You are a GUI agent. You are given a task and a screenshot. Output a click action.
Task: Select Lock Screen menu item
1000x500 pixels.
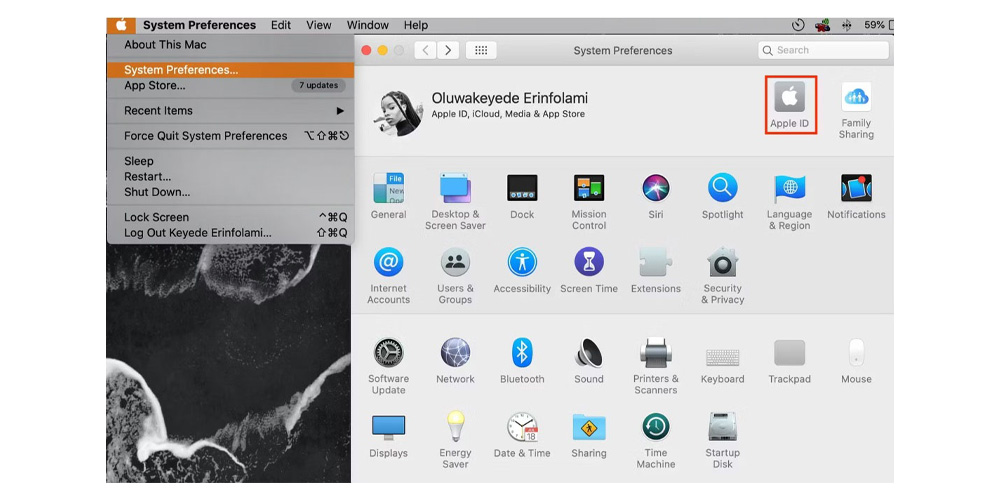tap(230, 217)
